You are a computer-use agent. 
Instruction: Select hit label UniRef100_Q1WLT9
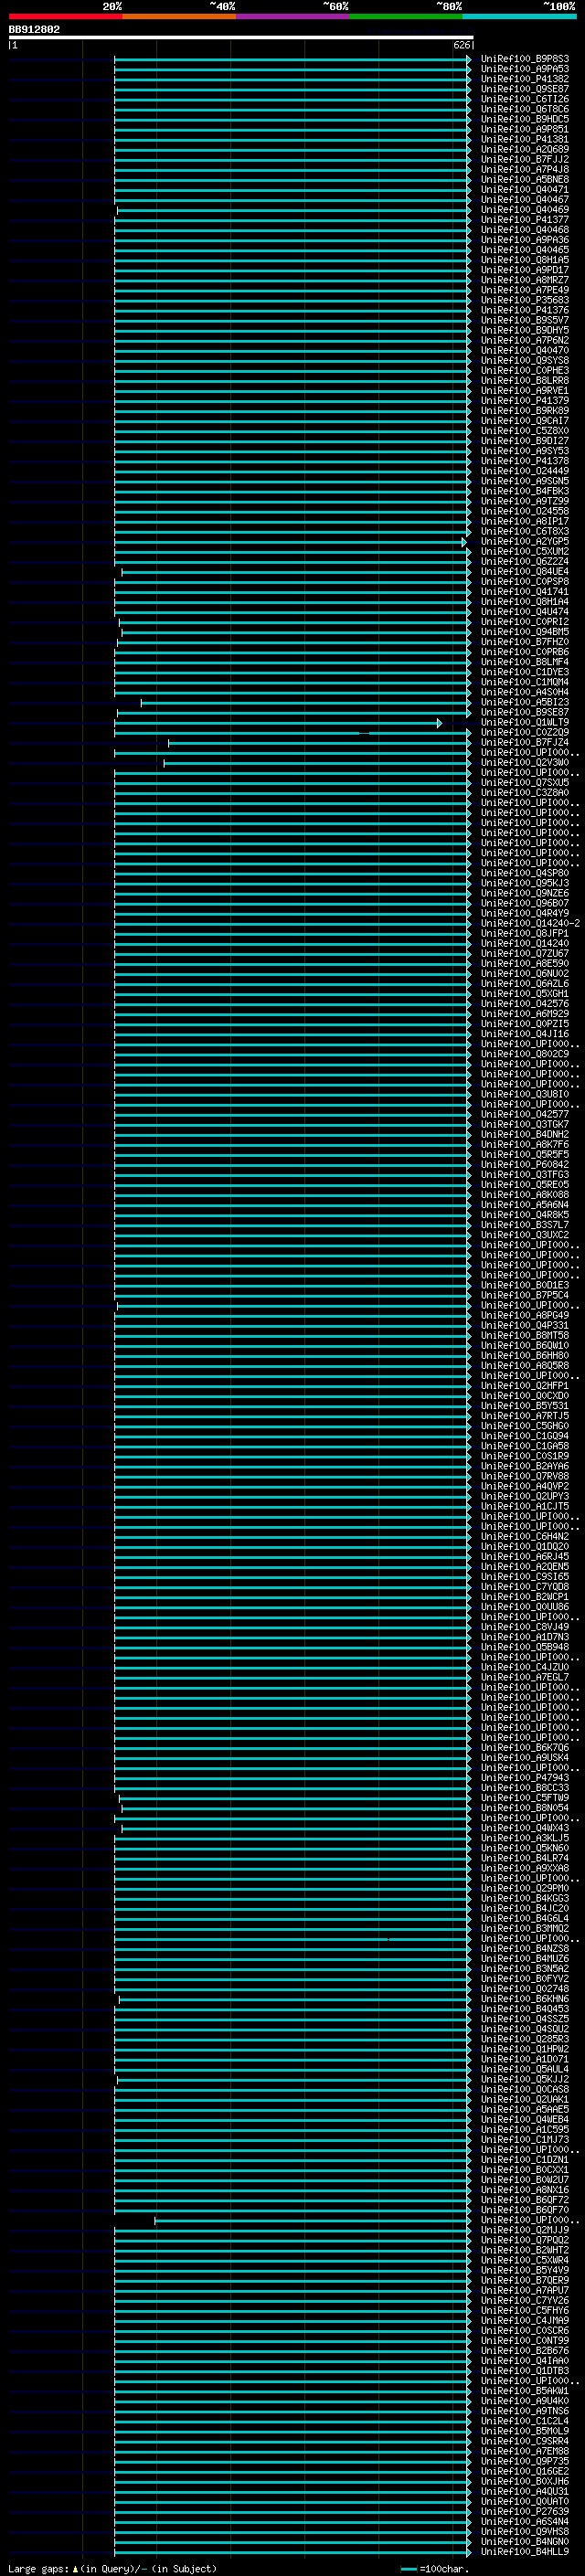pyautogui.click(x=525, y=722)
